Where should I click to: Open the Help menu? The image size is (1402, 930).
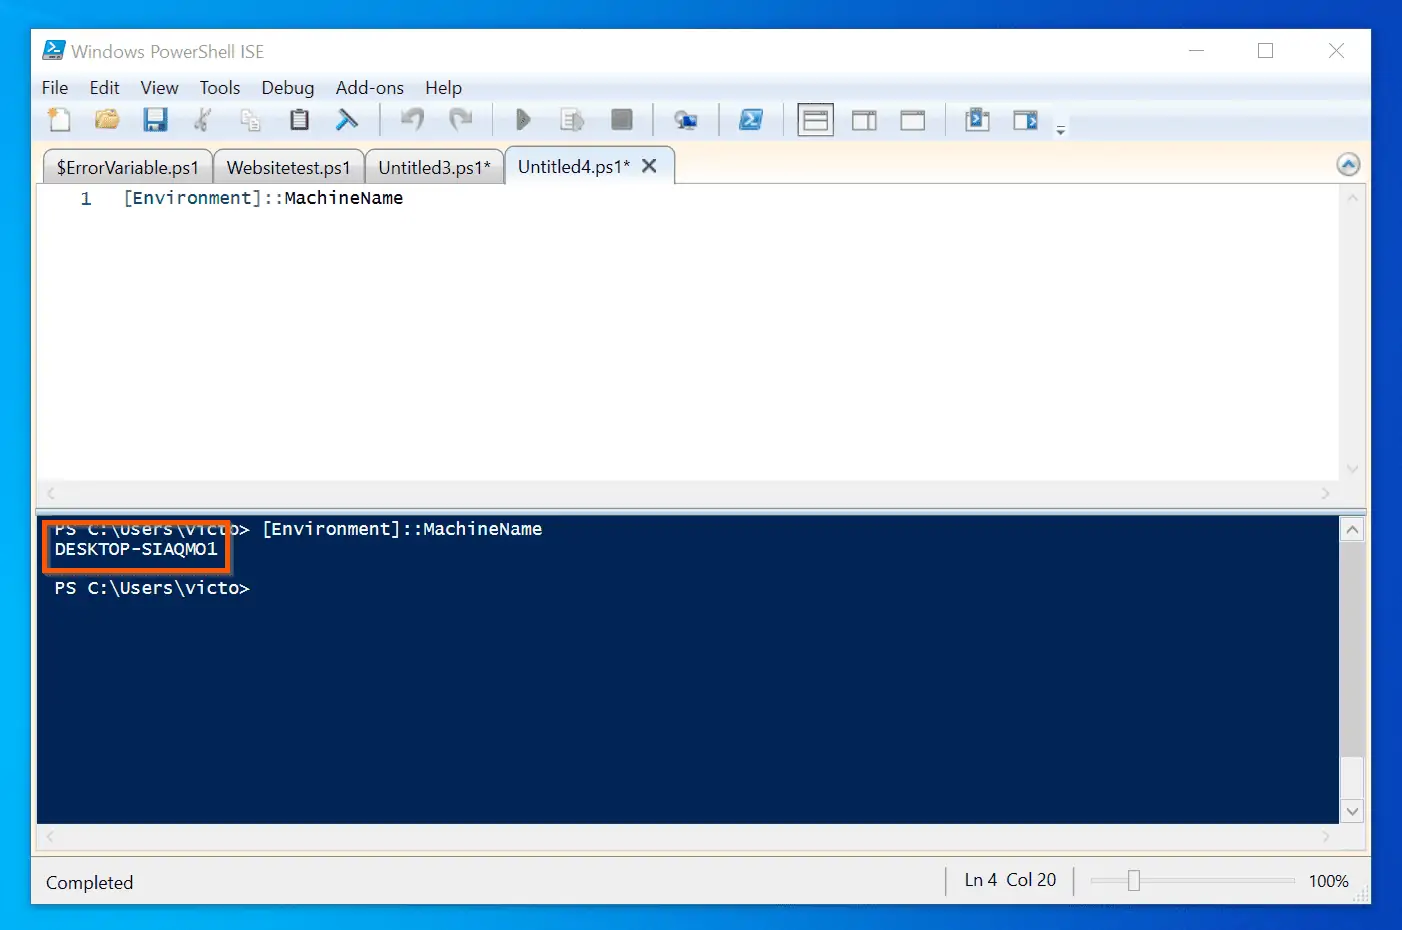coord(443,88)
